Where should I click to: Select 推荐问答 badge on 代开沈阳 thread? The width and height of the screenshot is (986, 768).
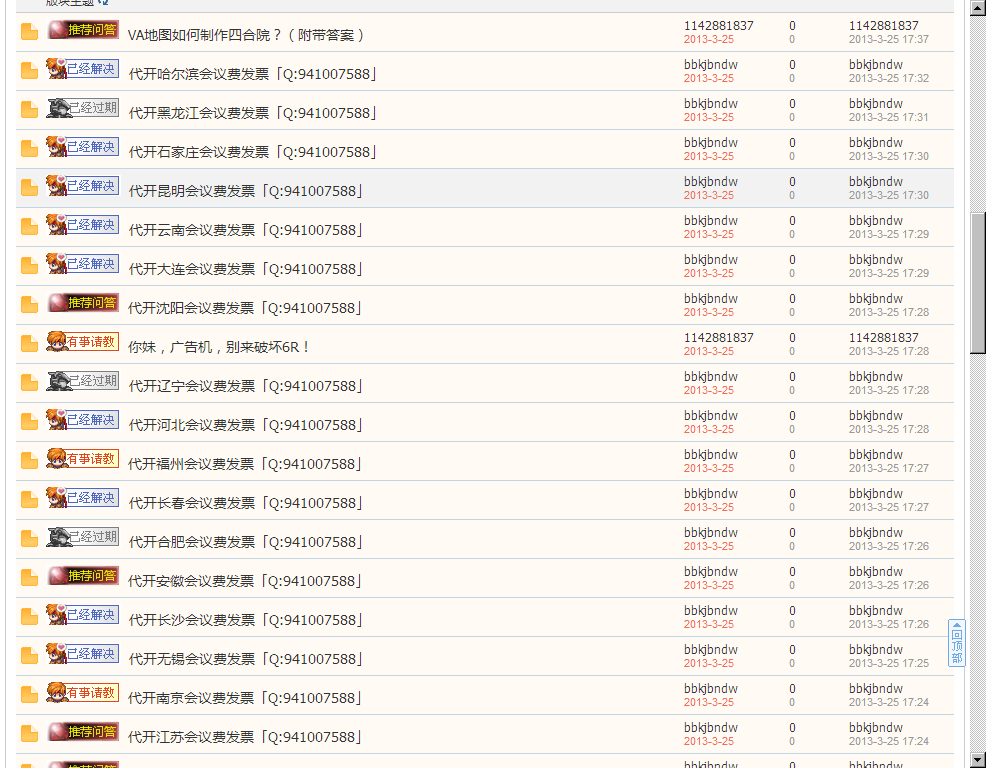[83, 303]
